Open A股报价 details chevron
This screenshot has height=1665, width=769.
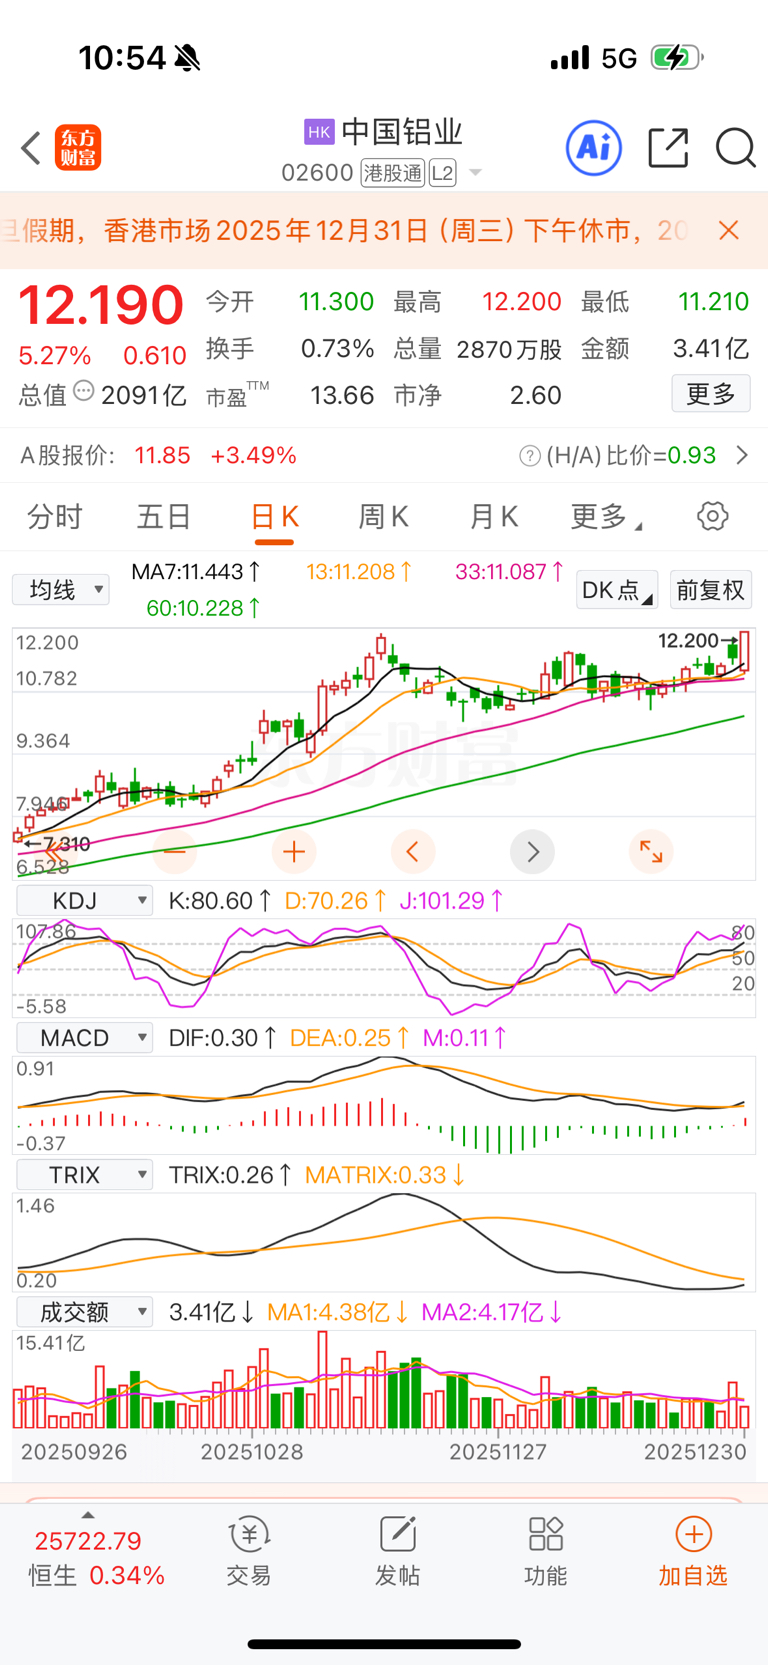coord(742,456)
